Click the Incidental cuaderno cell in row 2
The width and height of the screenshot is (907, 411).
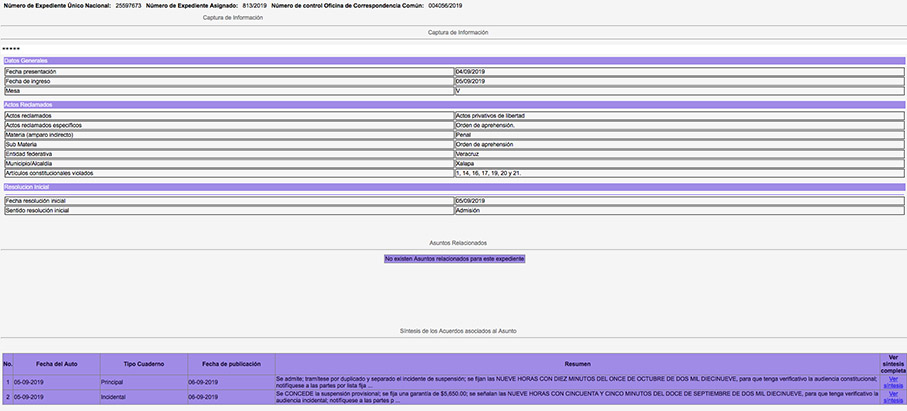[x=113, y=397]
